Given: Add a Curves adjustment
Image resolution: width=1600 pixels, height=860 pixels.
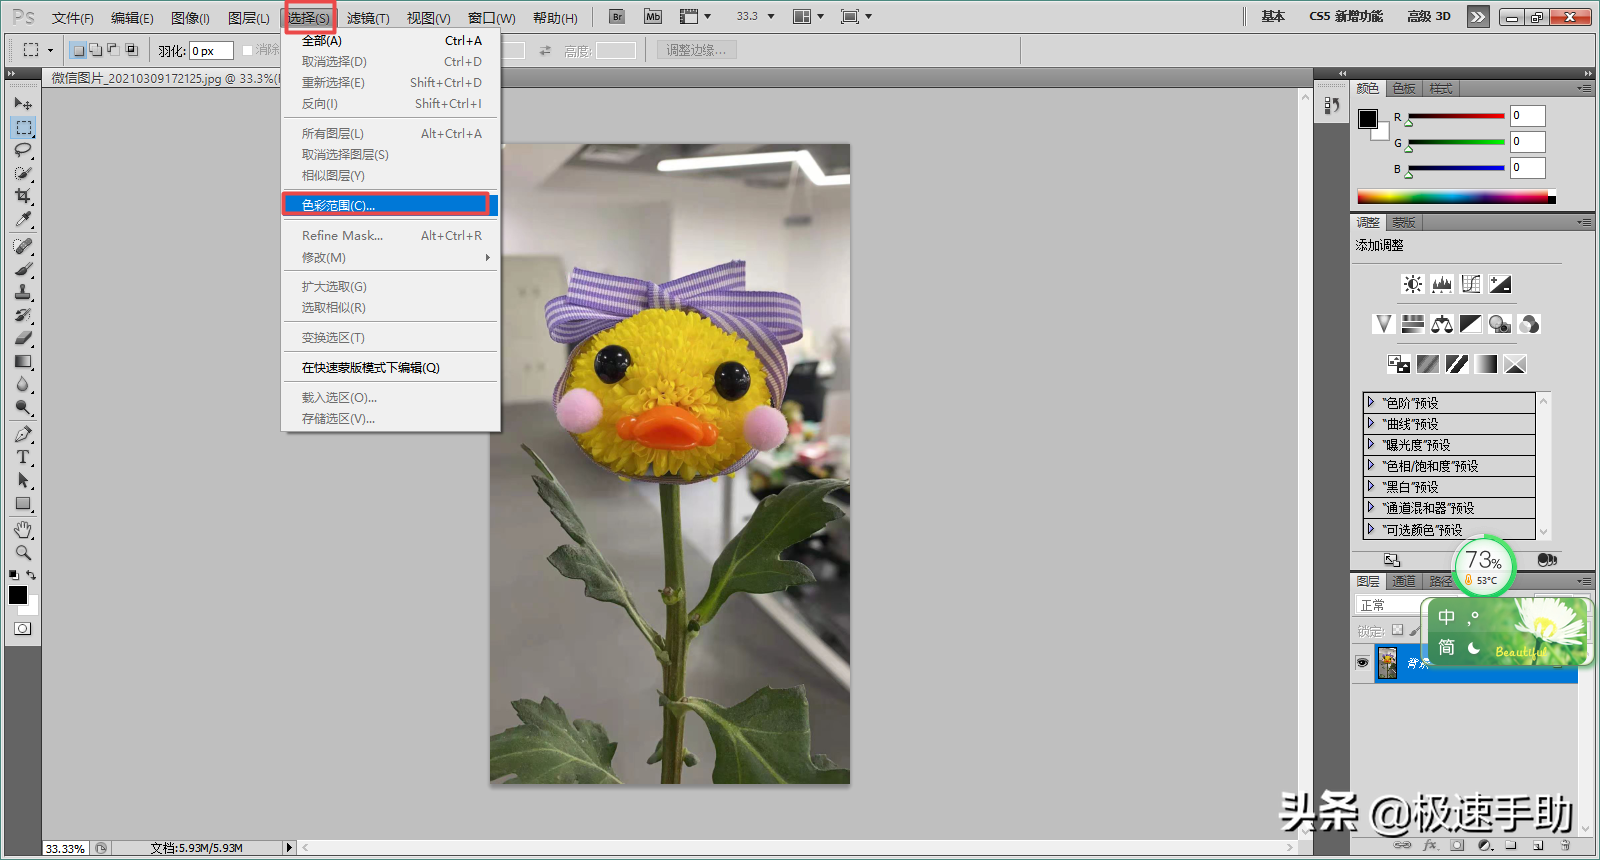Looking at the screenshot, I should (1470, 284).
